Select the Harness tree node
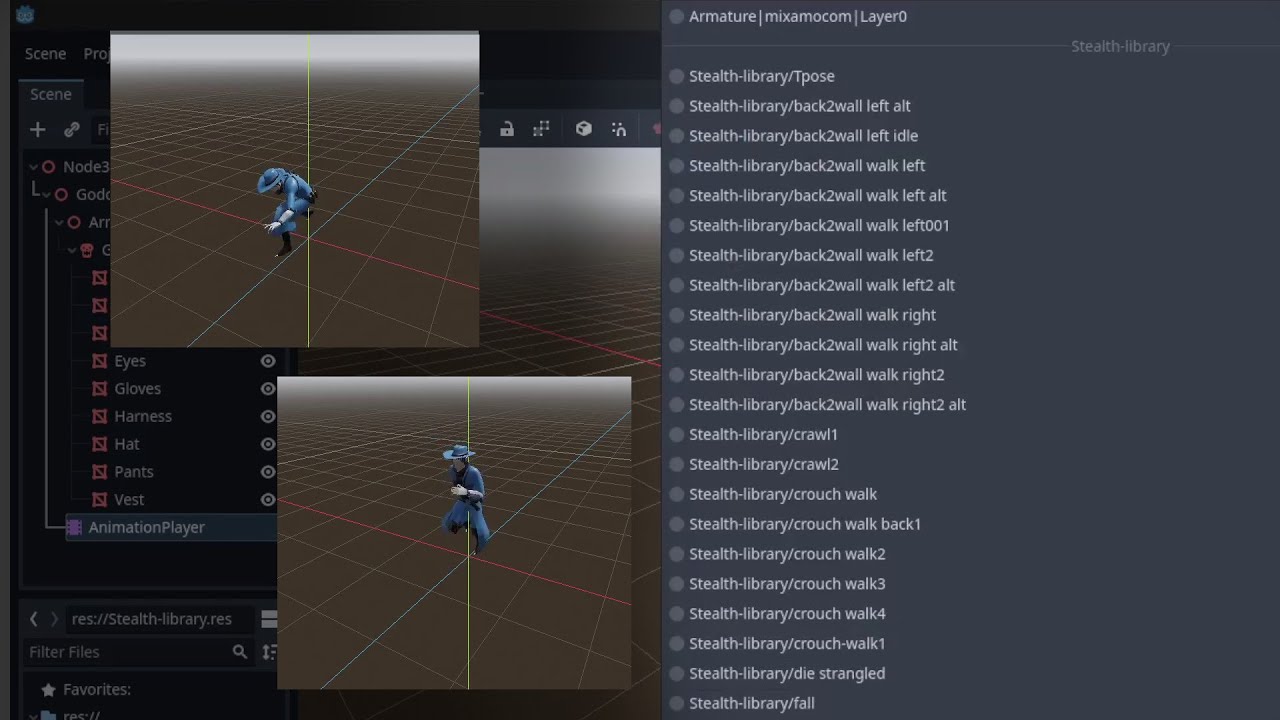 (143, 416)
